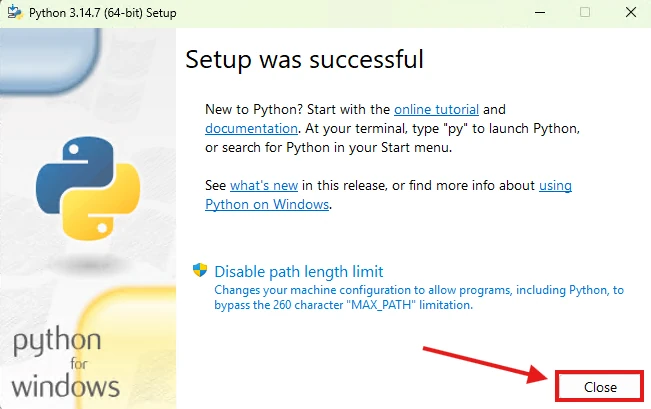Close the setup window with X
Viewport: 651px width, 409px height.
(631, 12)
